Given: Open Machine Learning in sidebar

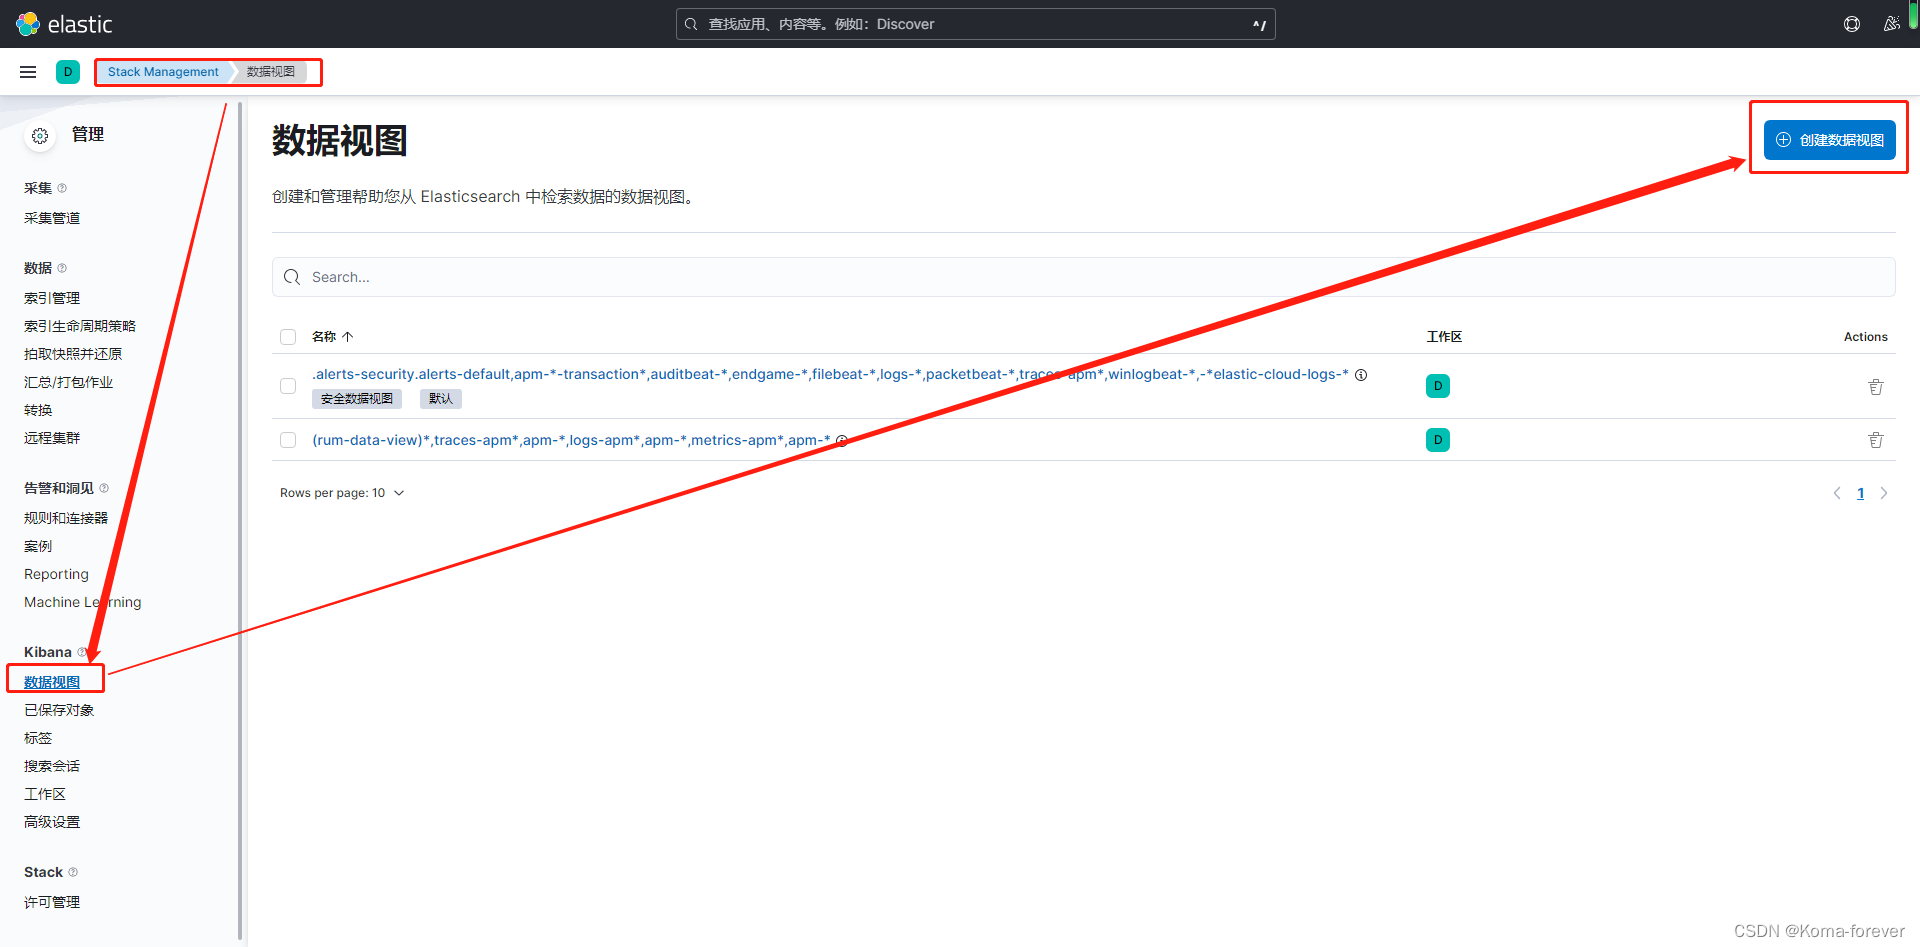Looking at the screenshot, I should pos(83,602).
